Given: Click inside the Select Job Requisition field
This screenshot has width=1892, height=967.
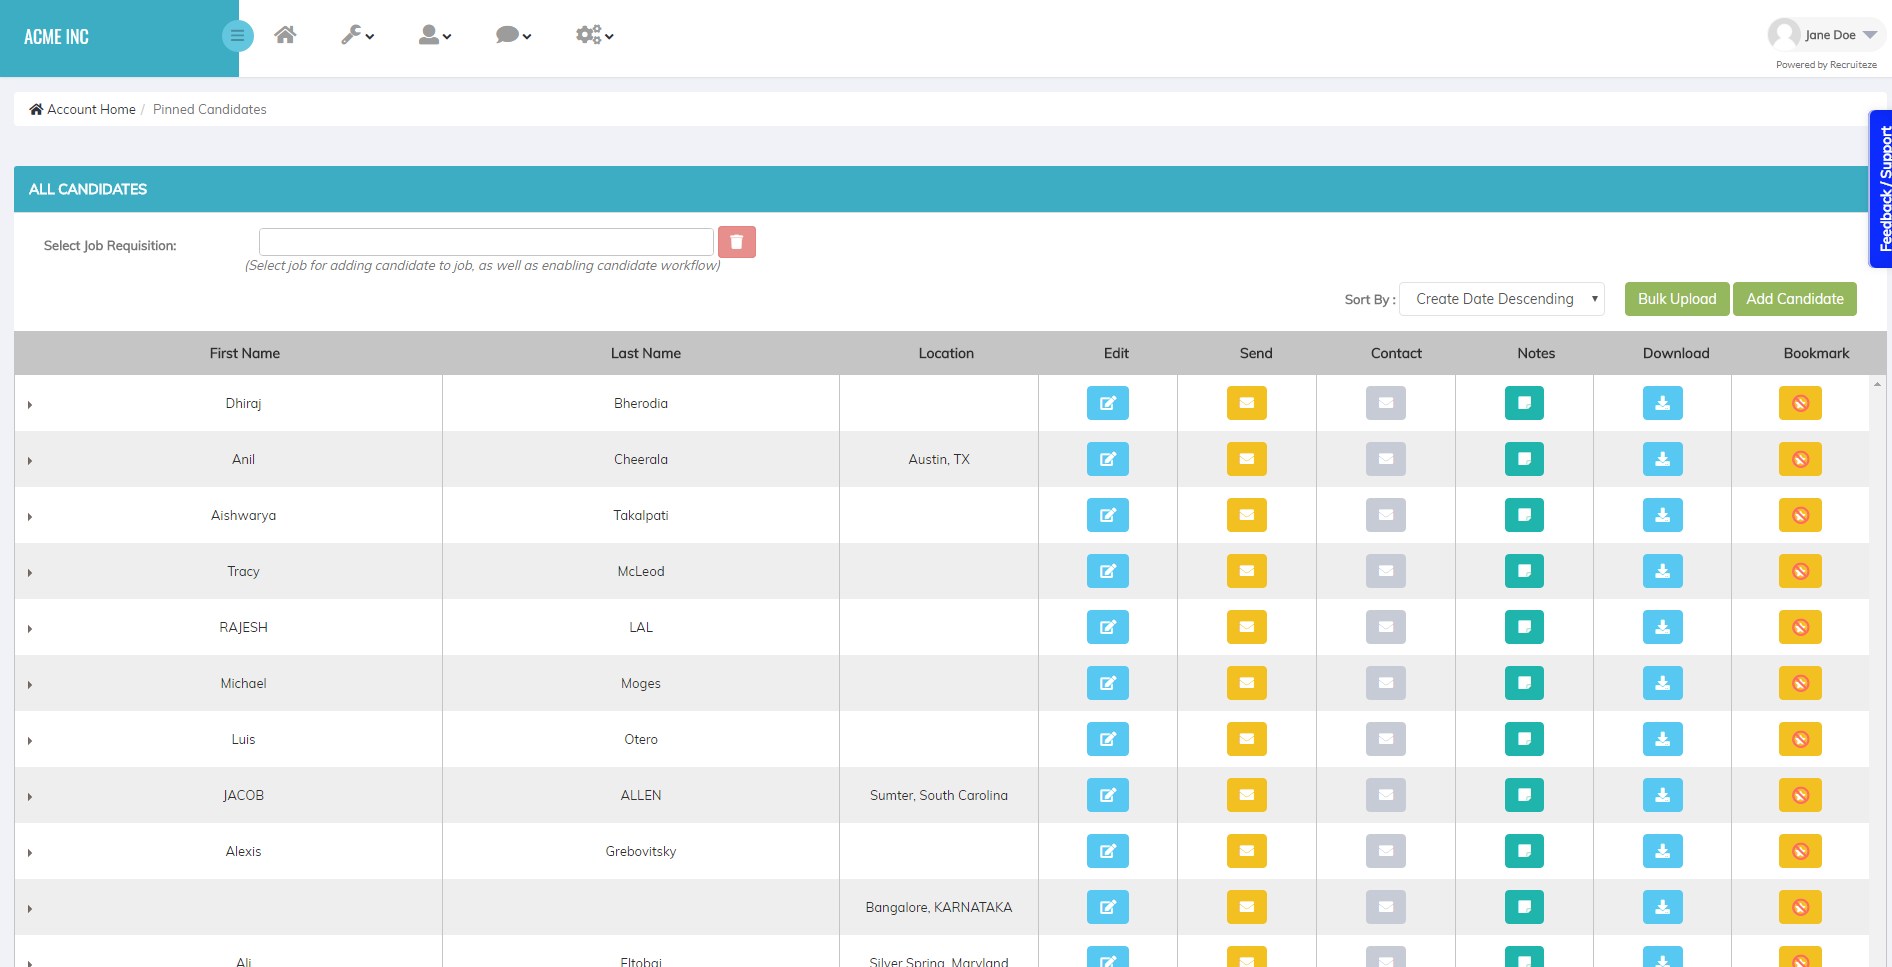Looking at the screenshot, I should click(486, 241).
